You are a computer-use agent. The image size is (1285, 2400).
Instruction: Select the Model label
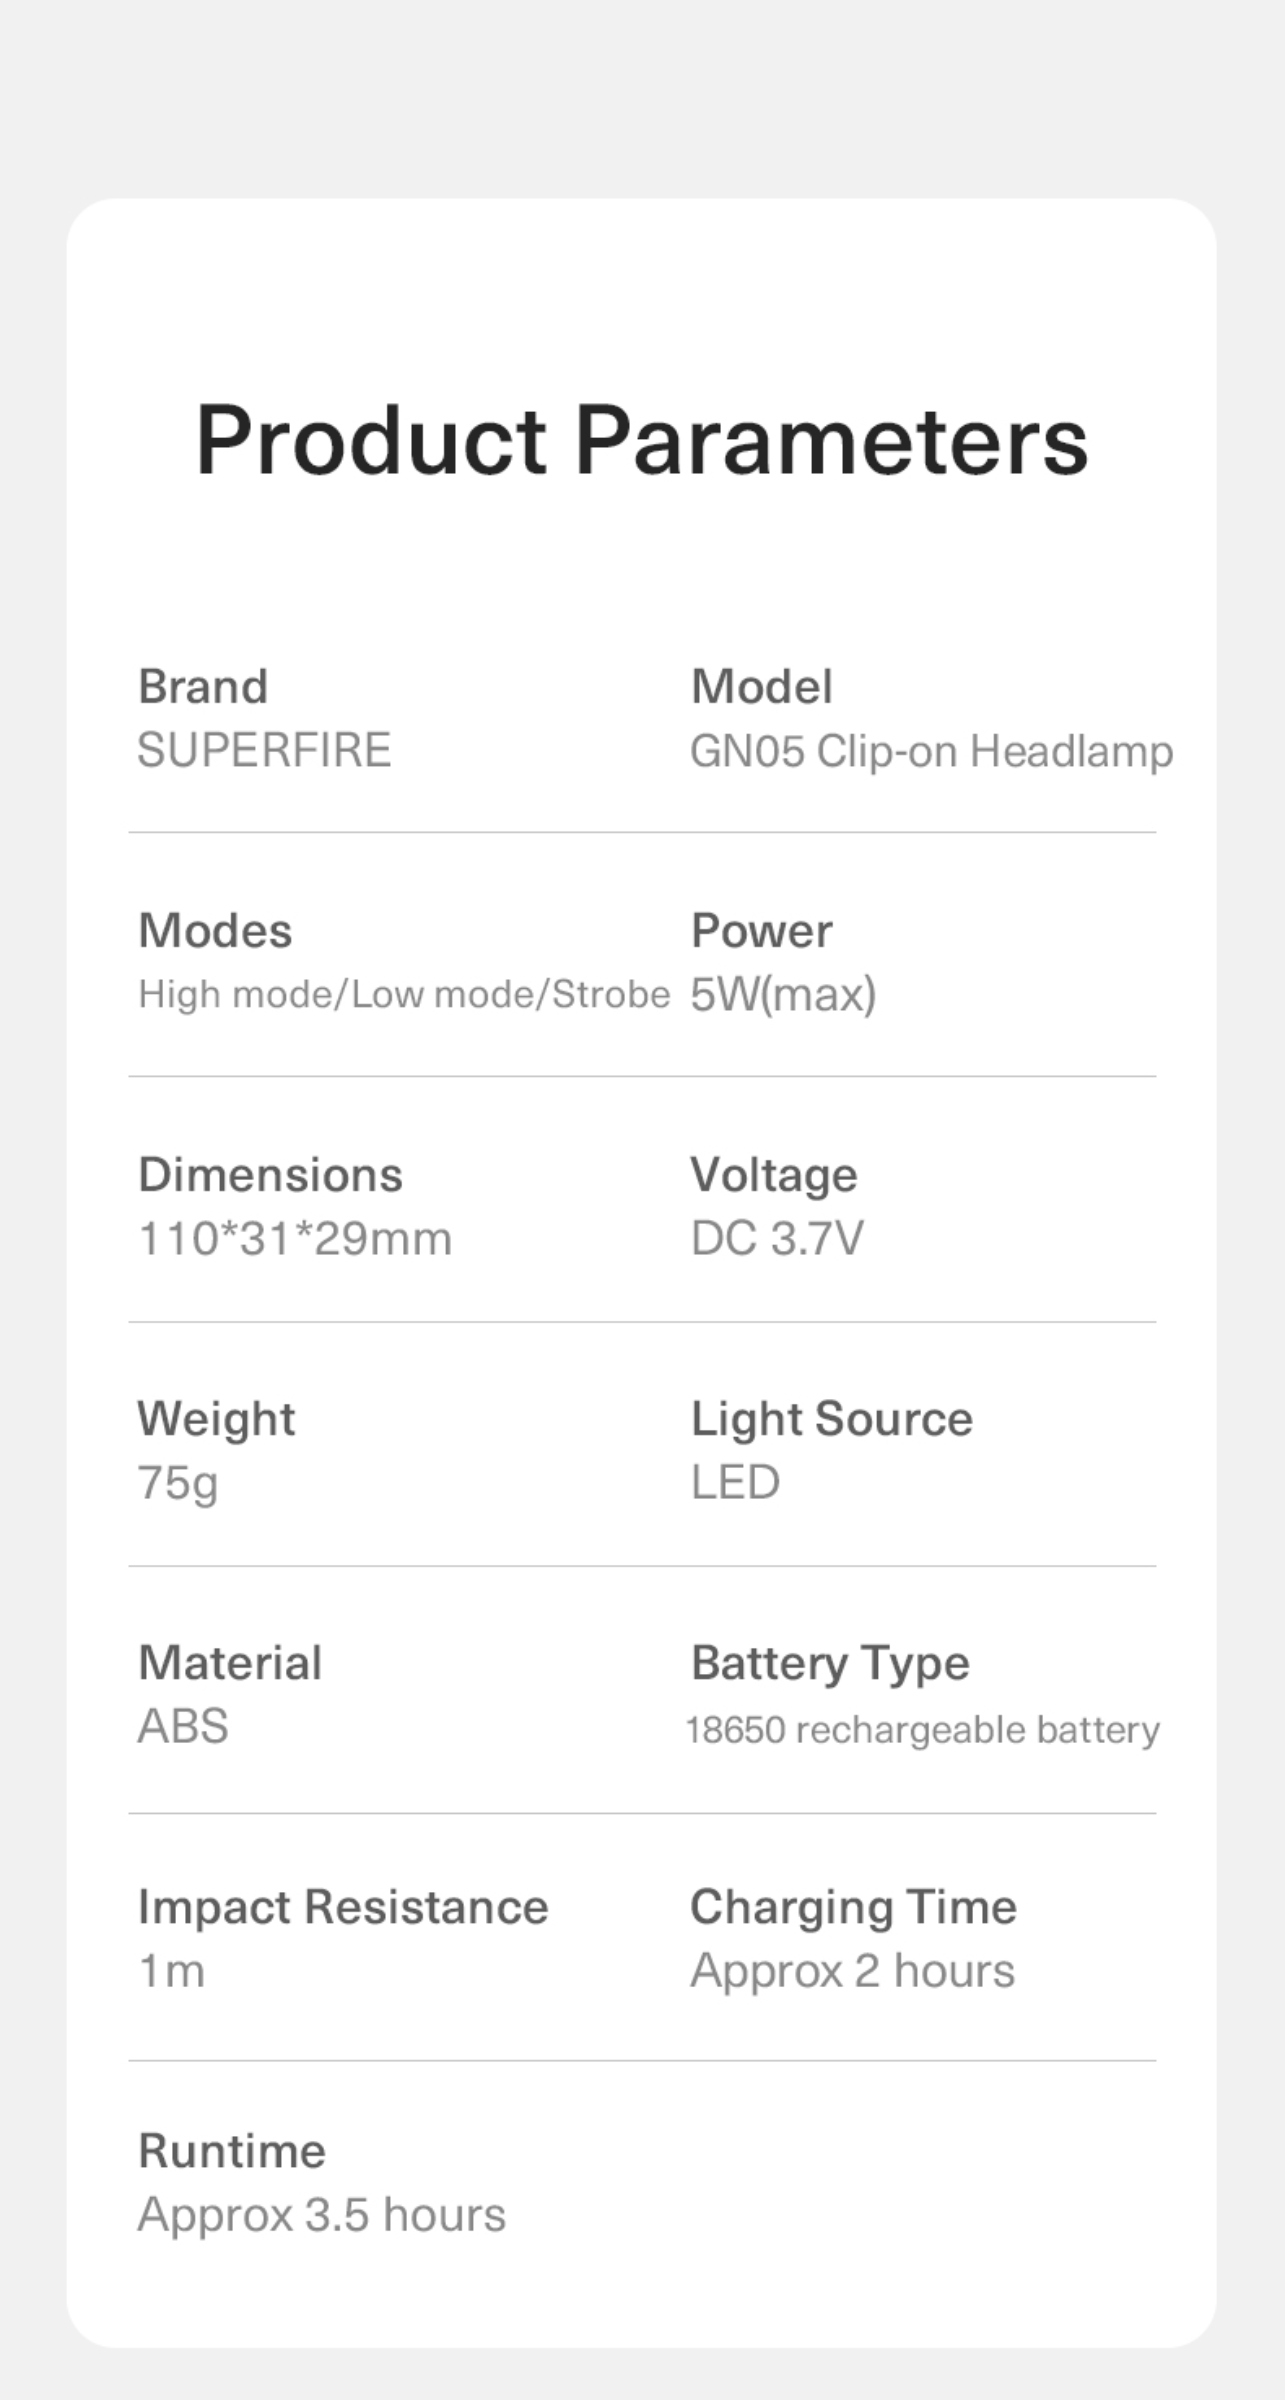click(761, 687)
